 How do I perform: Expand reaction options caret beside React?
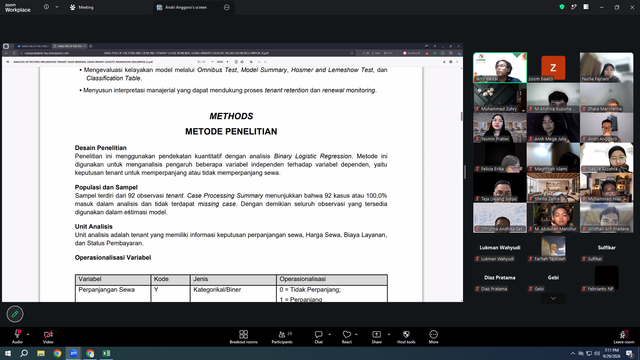pyautogui.click(x=356, y=334)
